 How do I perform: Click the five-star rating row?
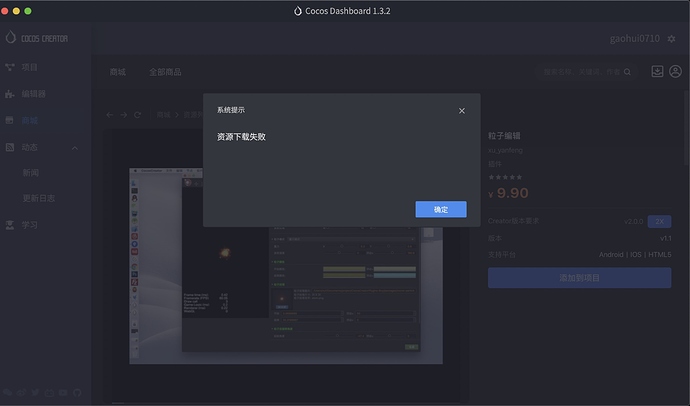coord(505,177)
